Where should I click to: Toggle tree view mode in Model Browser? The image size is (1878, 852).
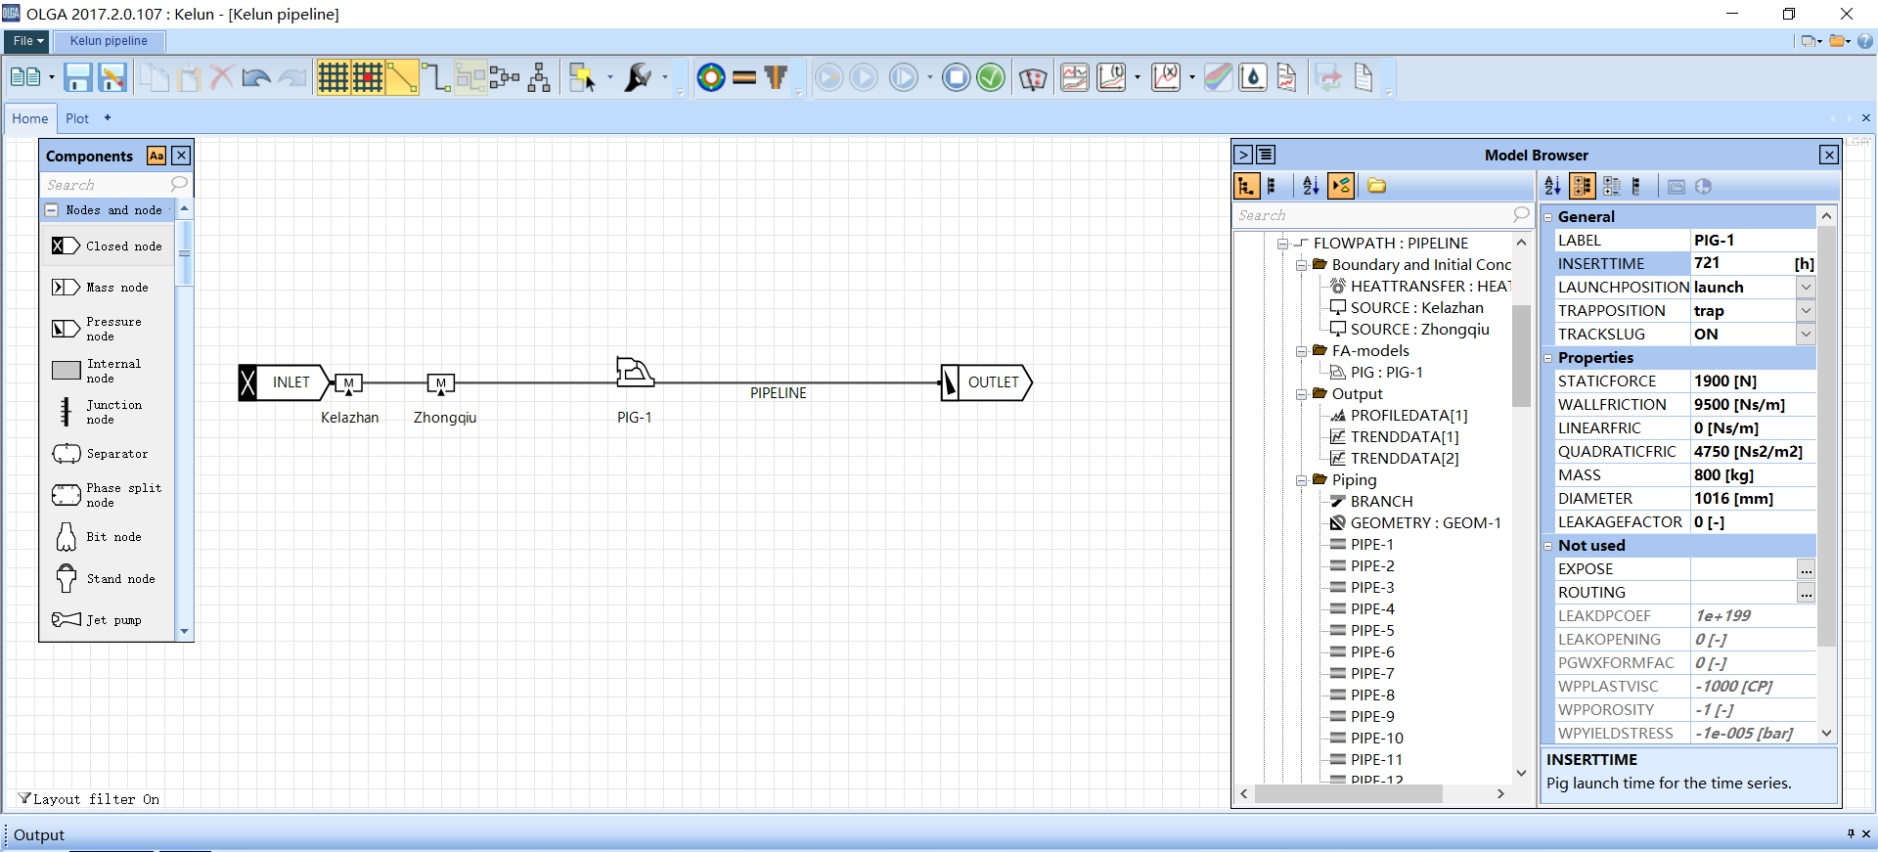[1246, 186]
